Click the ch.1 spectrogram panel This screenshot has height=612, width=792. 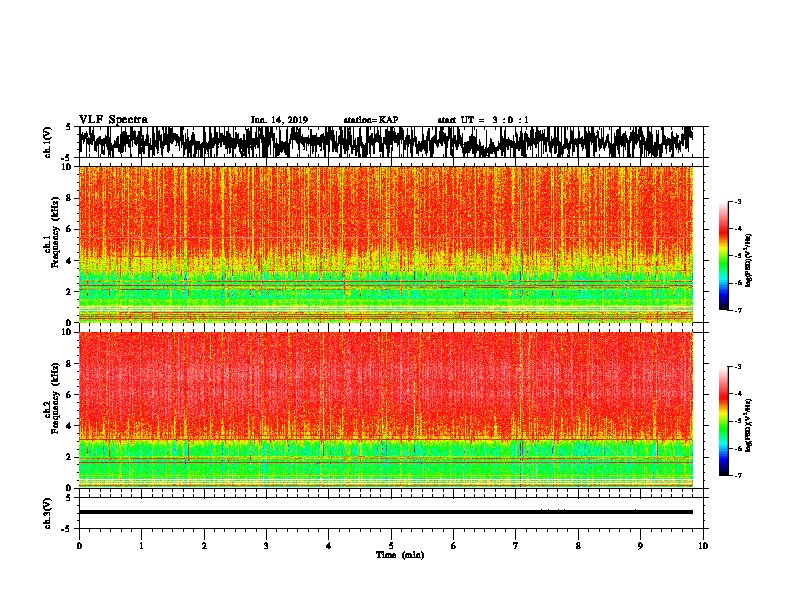(x=386, y=244)
